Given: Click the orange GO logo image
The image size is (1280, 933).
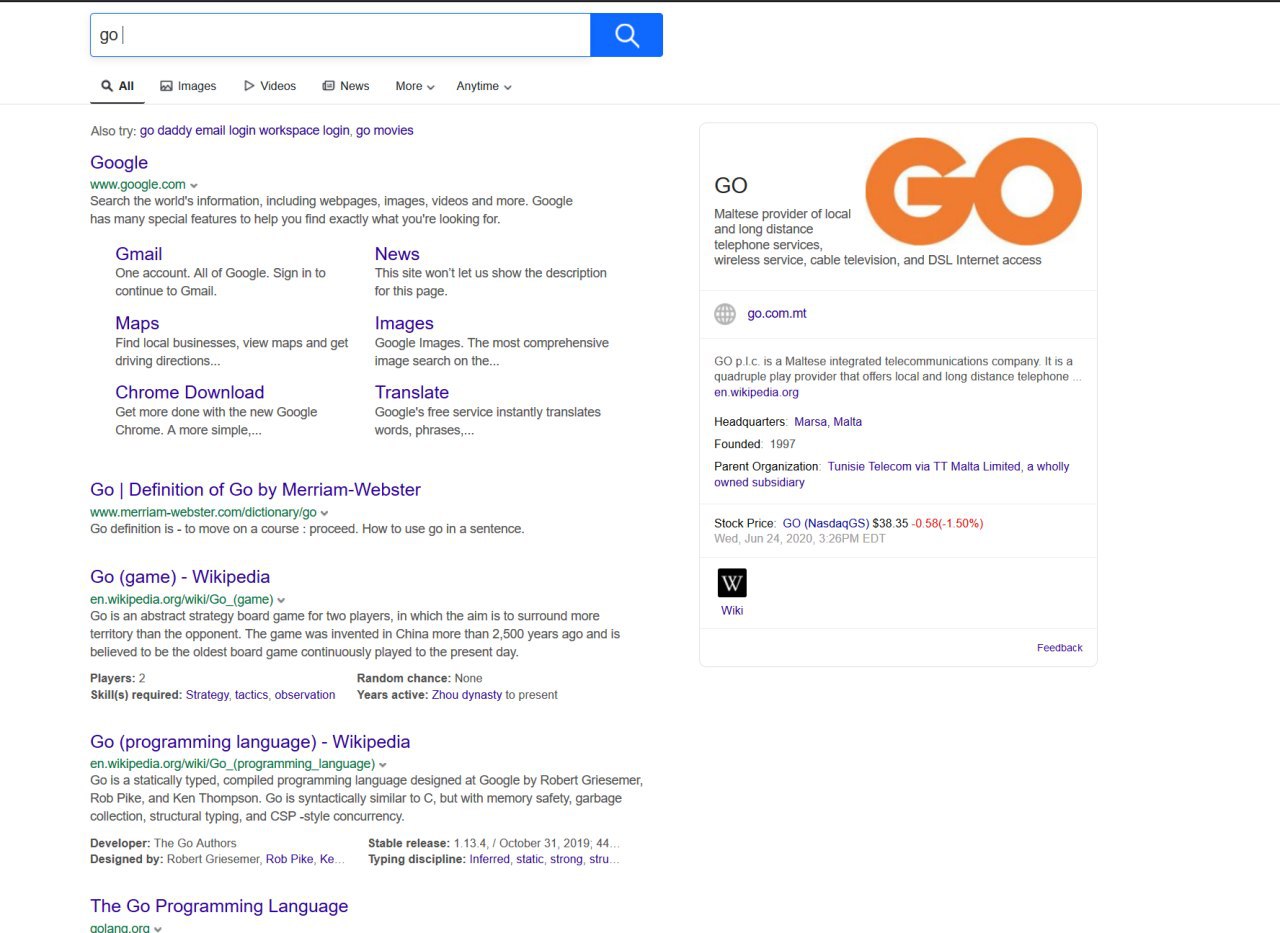Looking at the screenshot, I should (x=973, y=191).
